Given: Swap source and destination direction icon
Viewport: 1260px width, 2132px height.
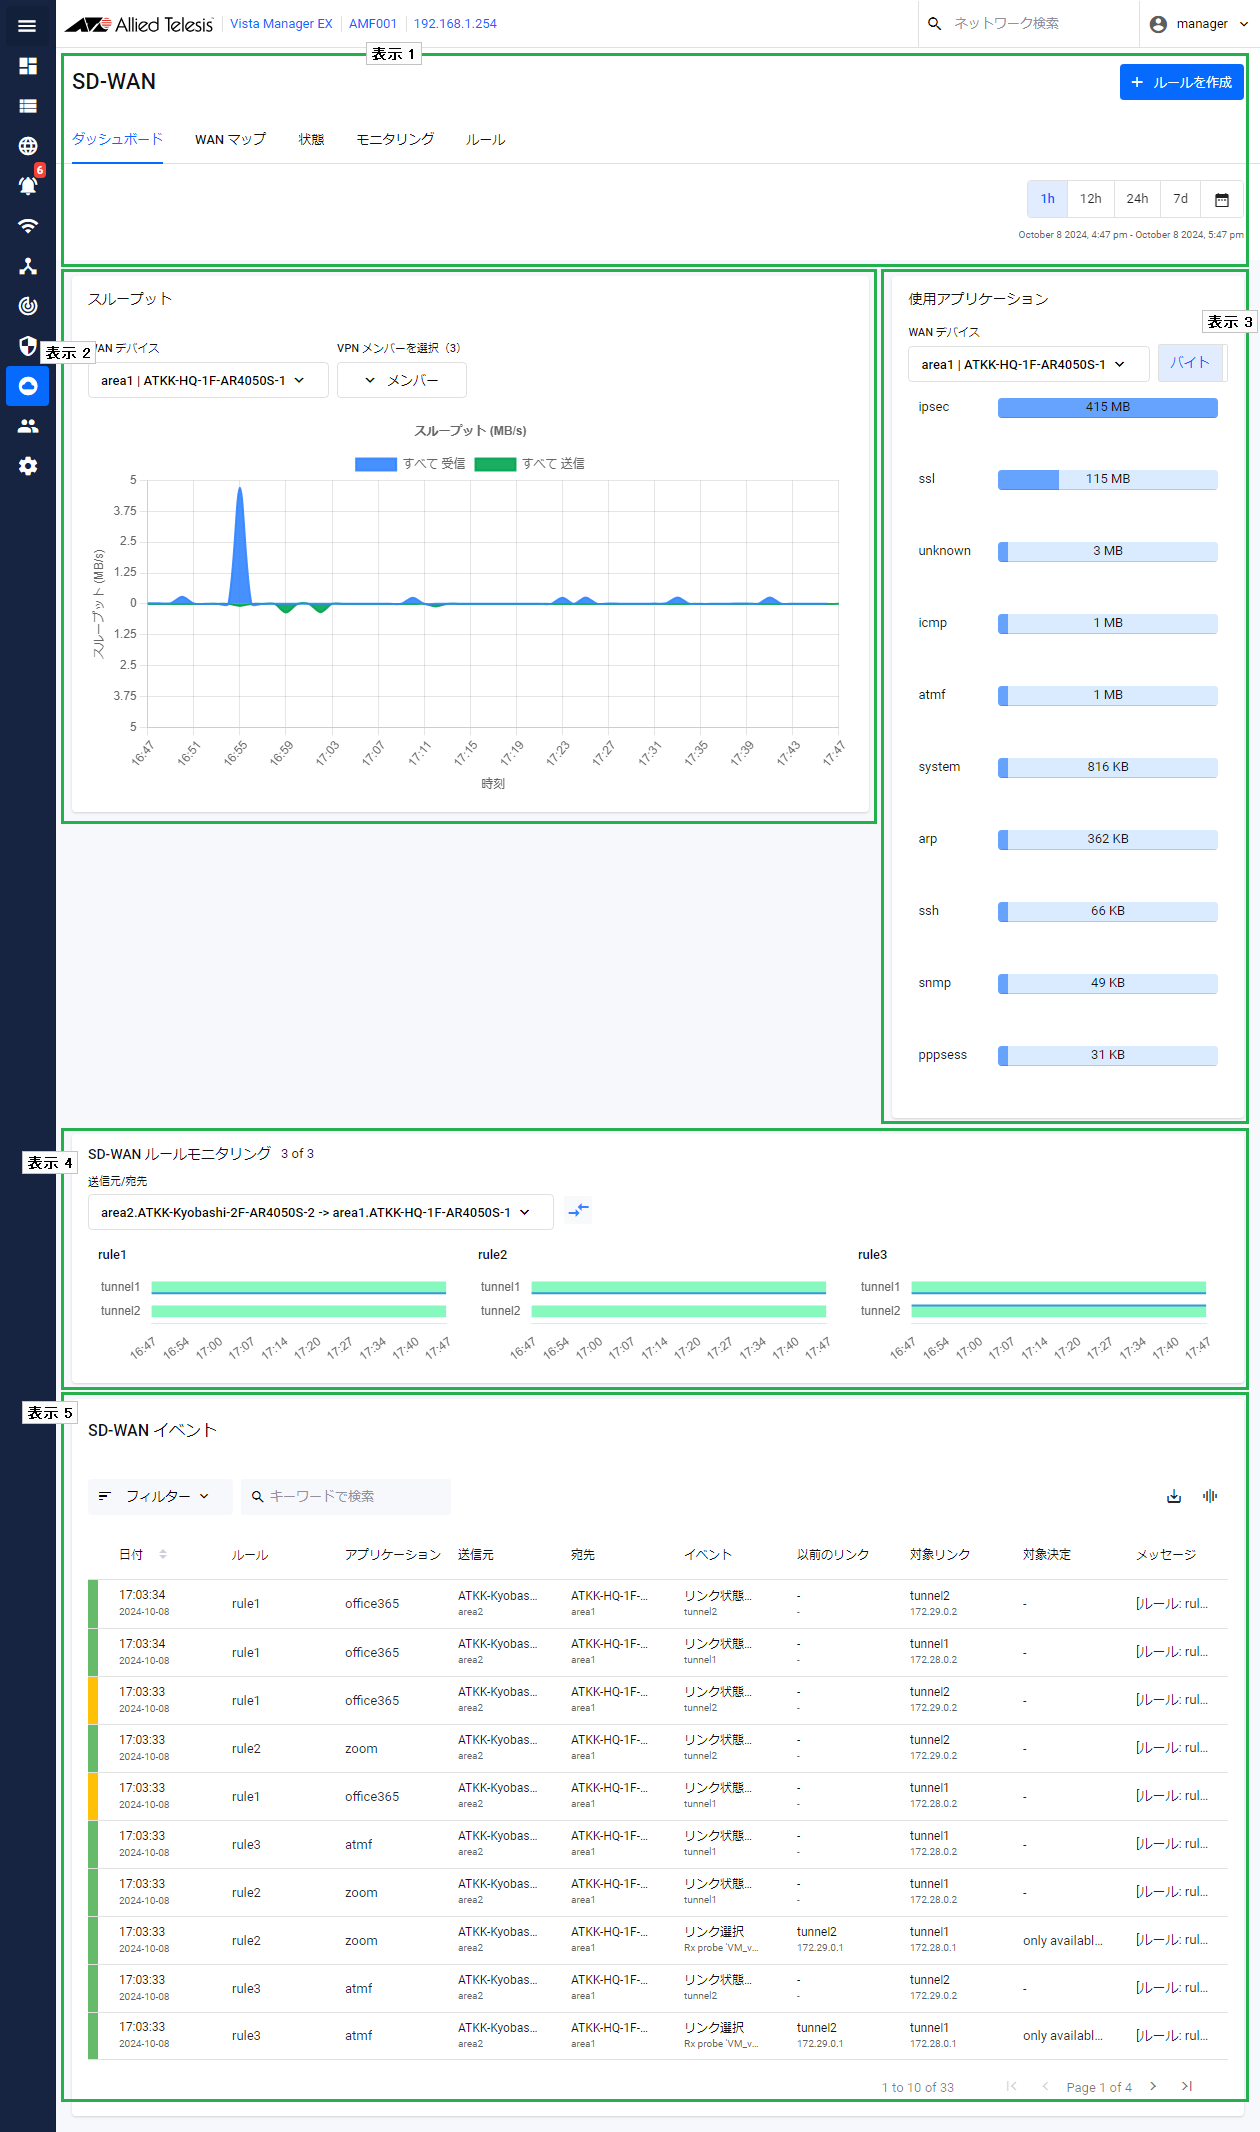Looking at the screenshot, I should pyautogui.click(x=578, y=1211).
